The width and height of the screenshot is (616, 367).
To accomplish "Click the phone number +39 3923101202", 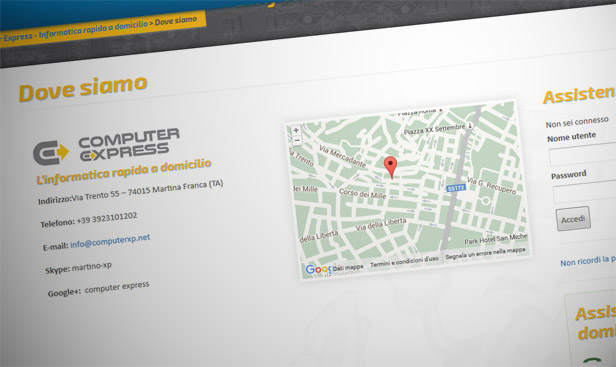I will pyautogui.click(x=107, y=218).
